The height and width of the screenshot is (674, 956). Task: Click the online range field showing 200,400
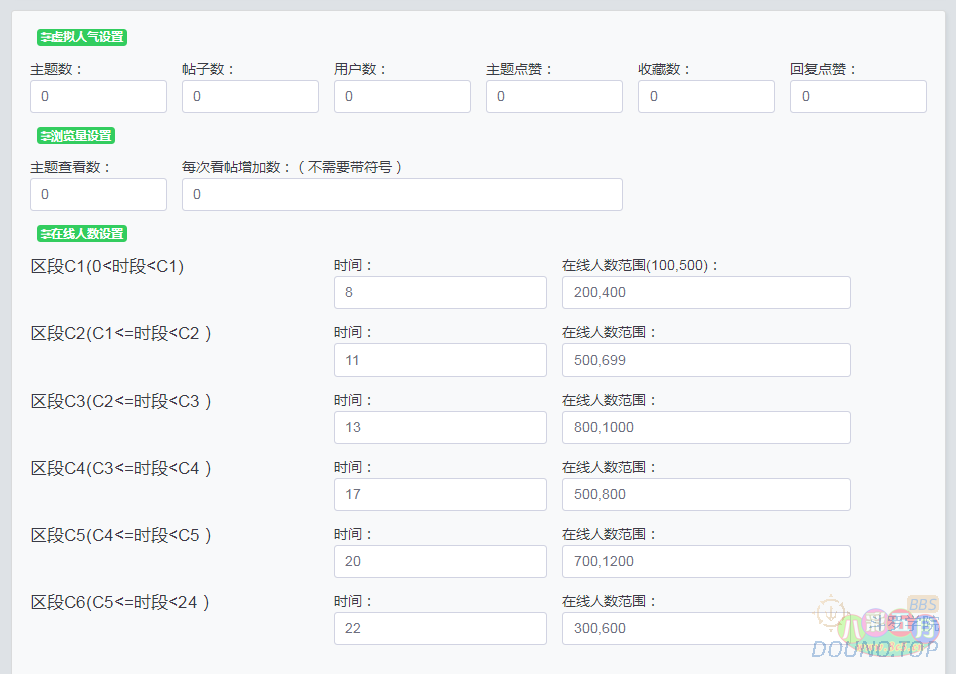tap(706, 293)
